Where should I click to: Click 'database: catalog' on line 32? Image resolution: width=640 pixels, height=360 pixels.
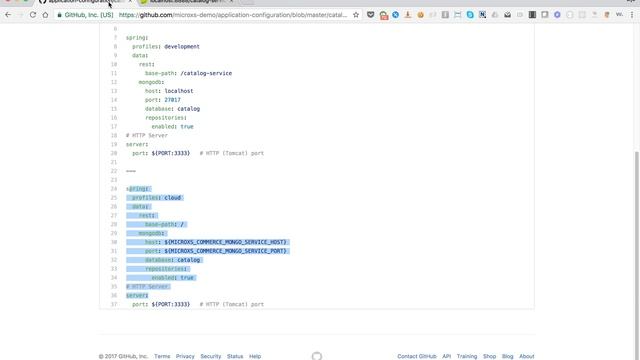172,260
